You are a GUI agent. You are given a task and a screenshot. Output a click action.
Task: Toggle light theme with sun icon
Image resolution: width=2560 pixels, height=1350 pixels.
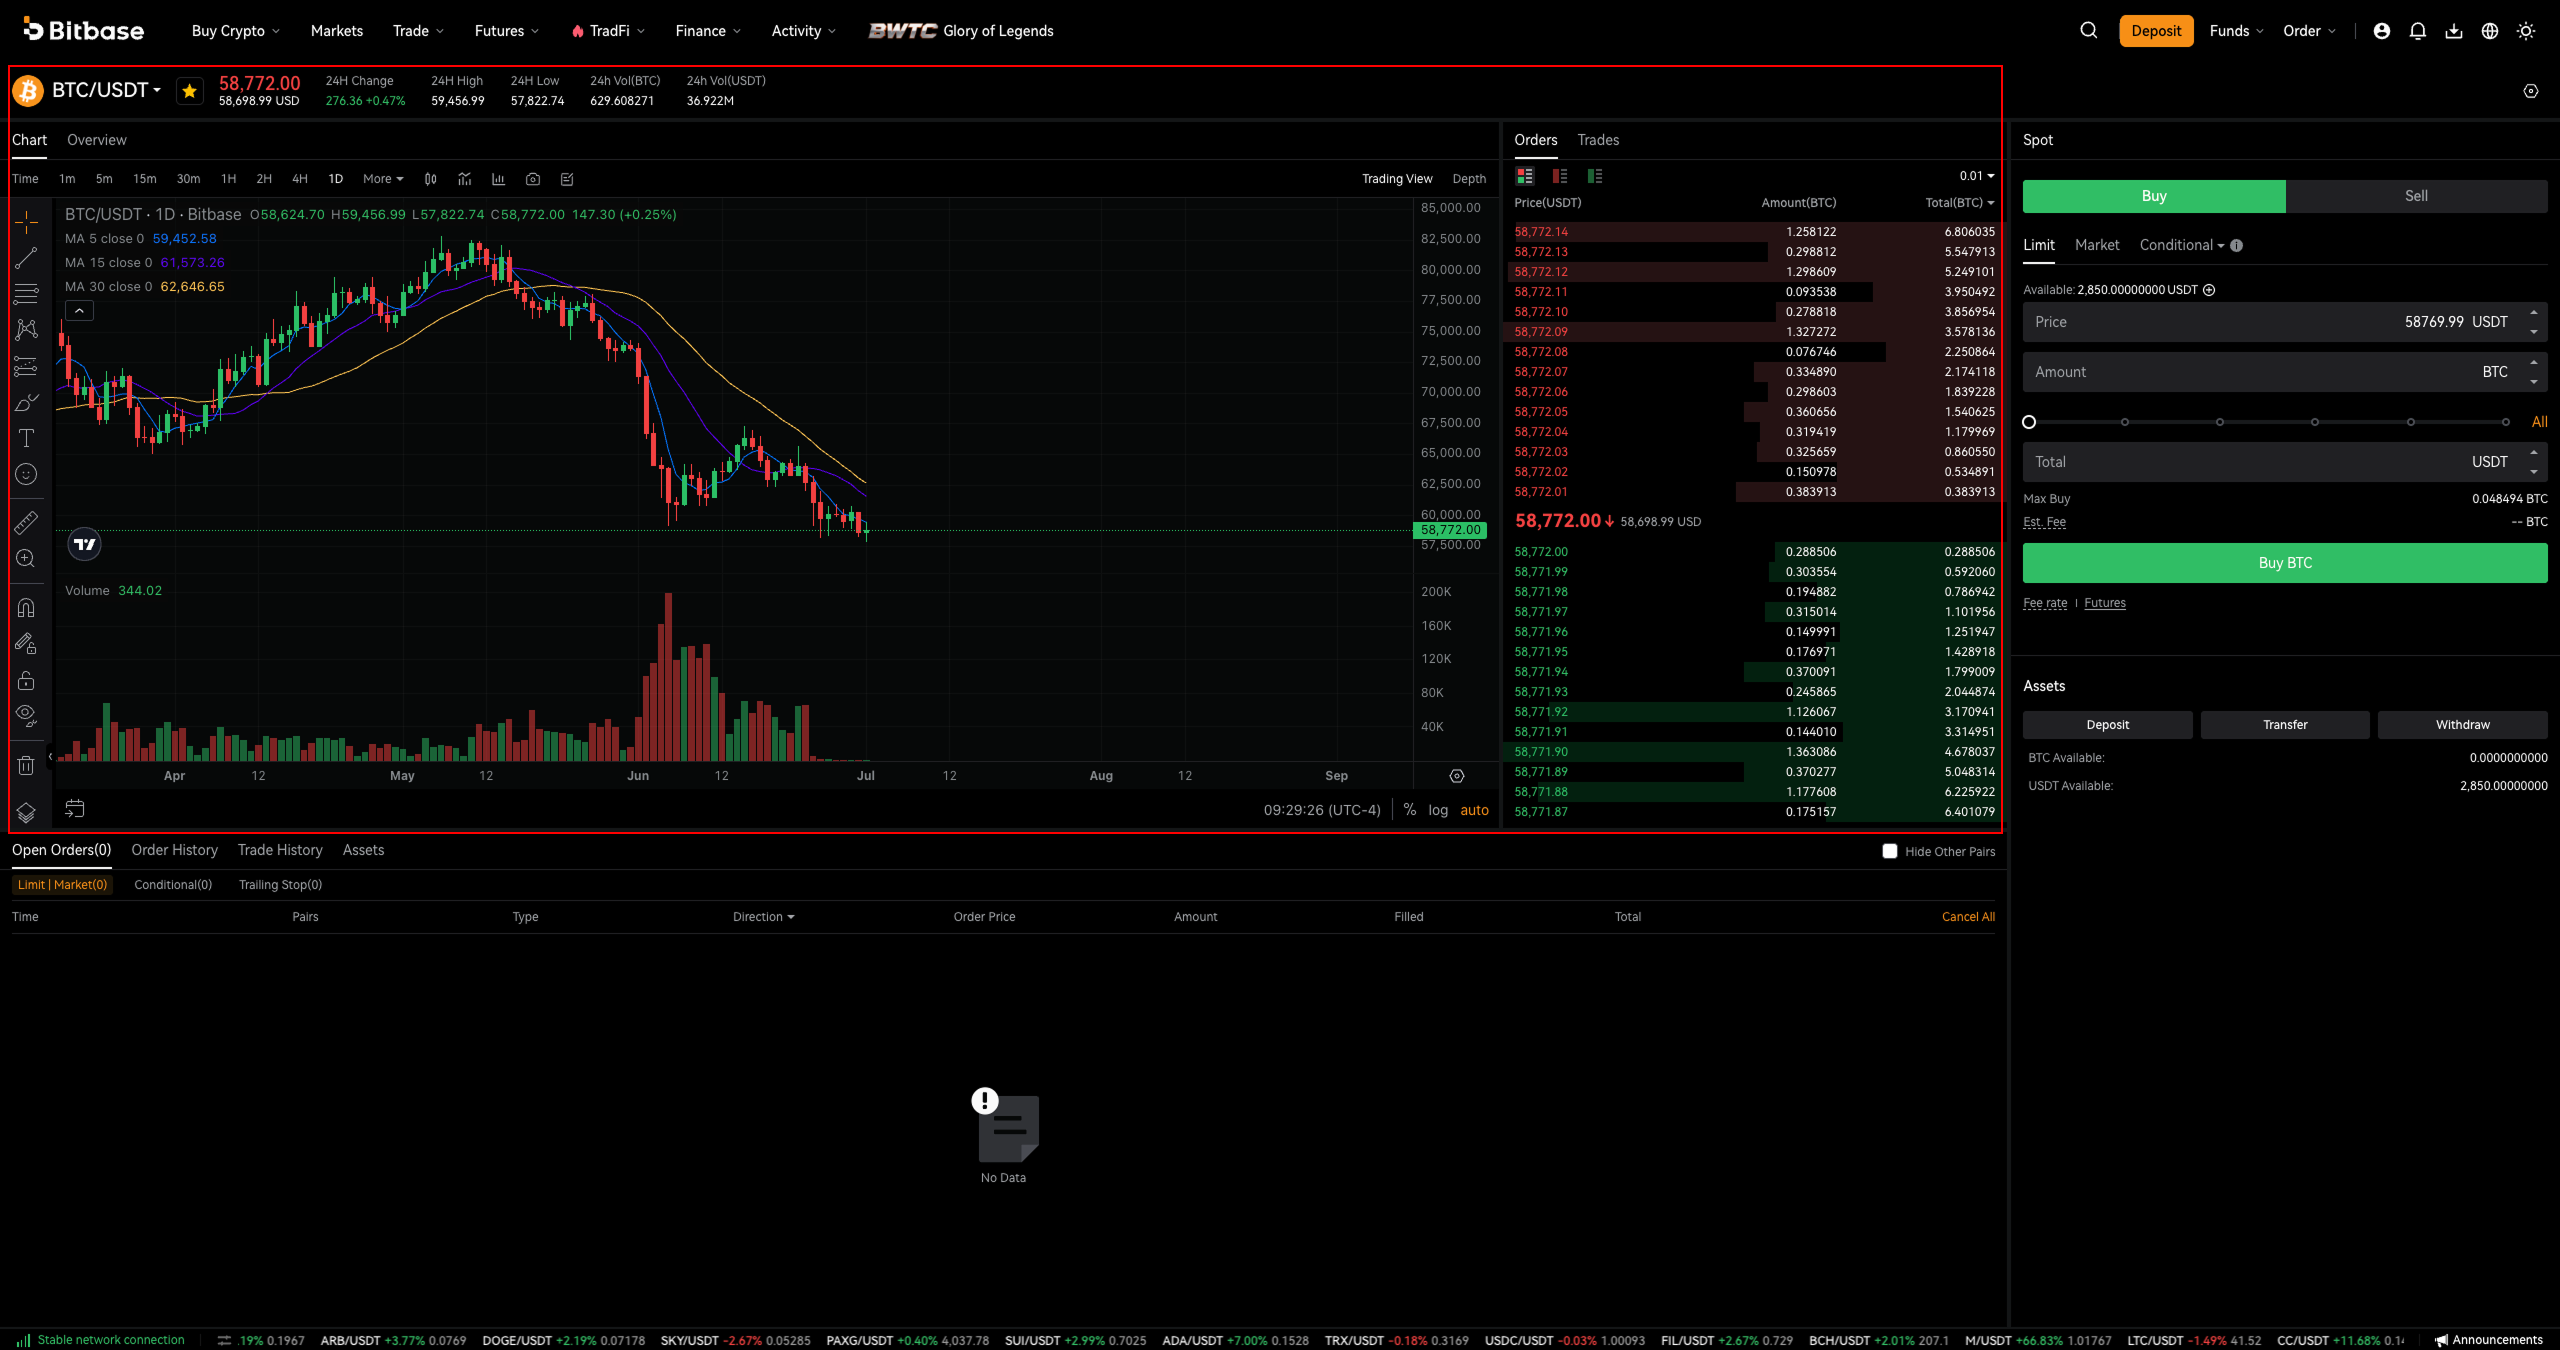point(2526,31)
